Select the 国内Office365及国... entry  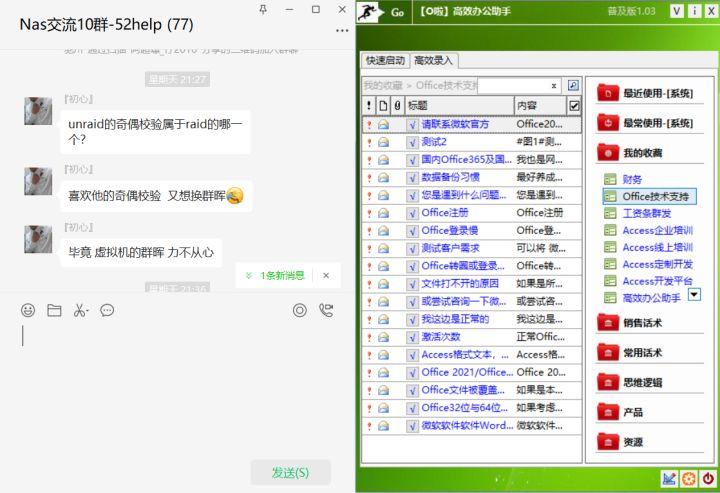click(467, 160)
